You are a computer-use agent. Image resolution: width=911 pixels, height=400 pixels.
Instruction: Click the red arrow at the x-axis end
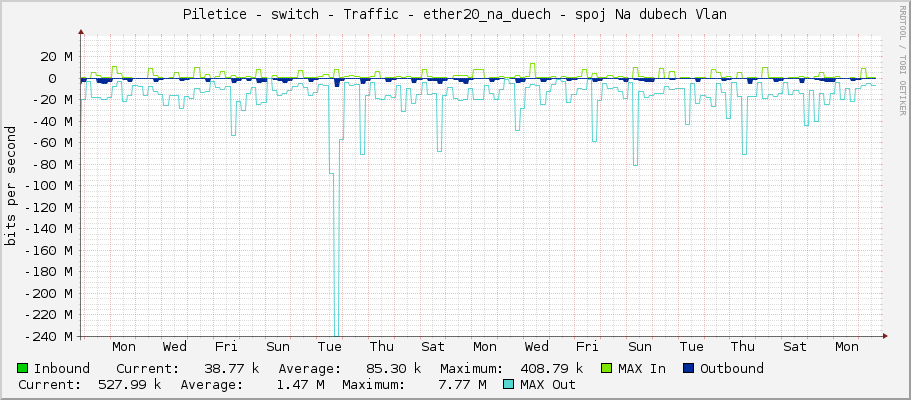pyautogui.click(x=885, y=335)
